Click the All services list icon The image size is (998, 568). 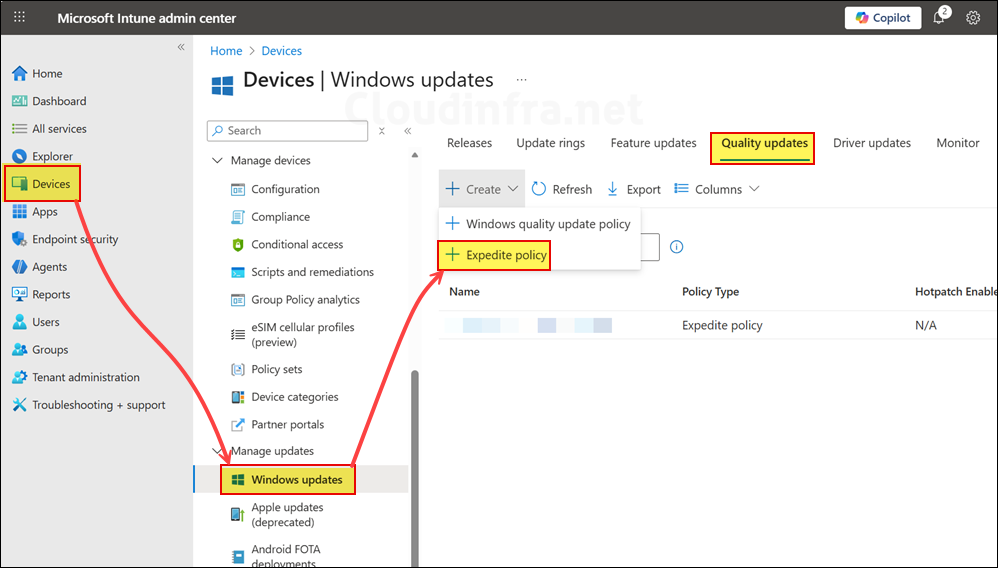tap(20, 129)
